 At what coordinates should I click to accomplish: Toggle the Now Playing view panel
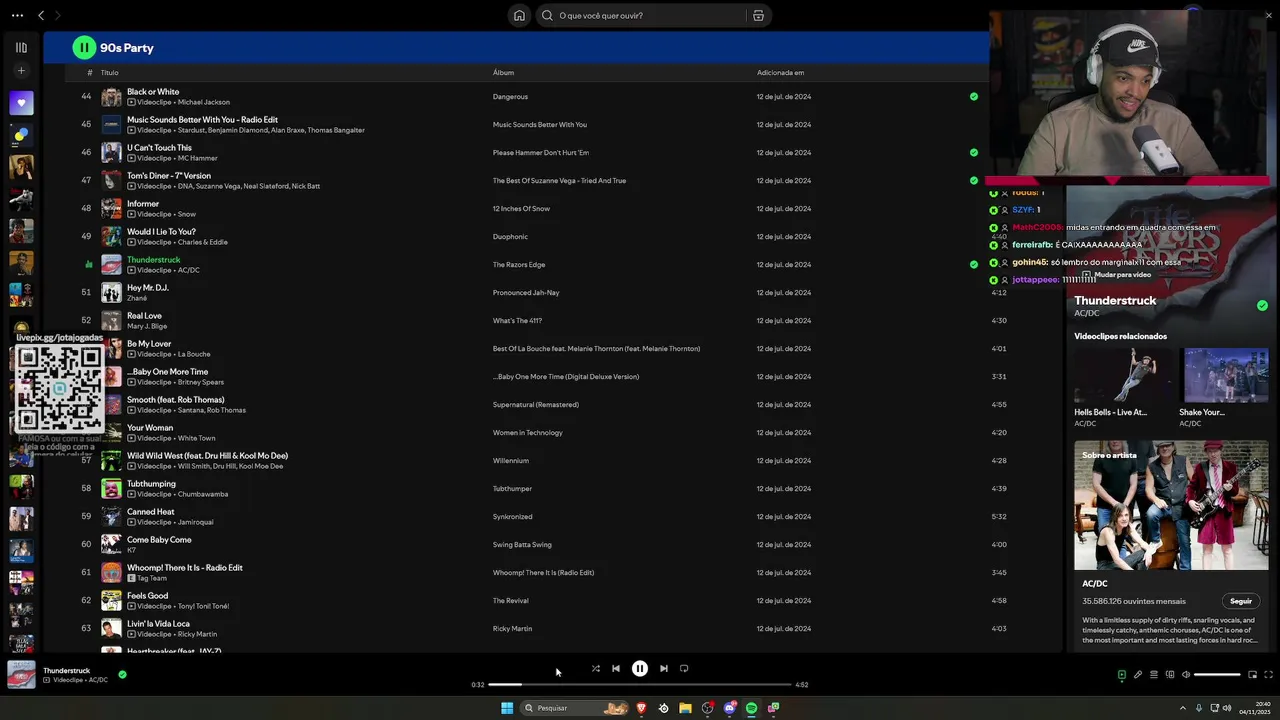1122,674
